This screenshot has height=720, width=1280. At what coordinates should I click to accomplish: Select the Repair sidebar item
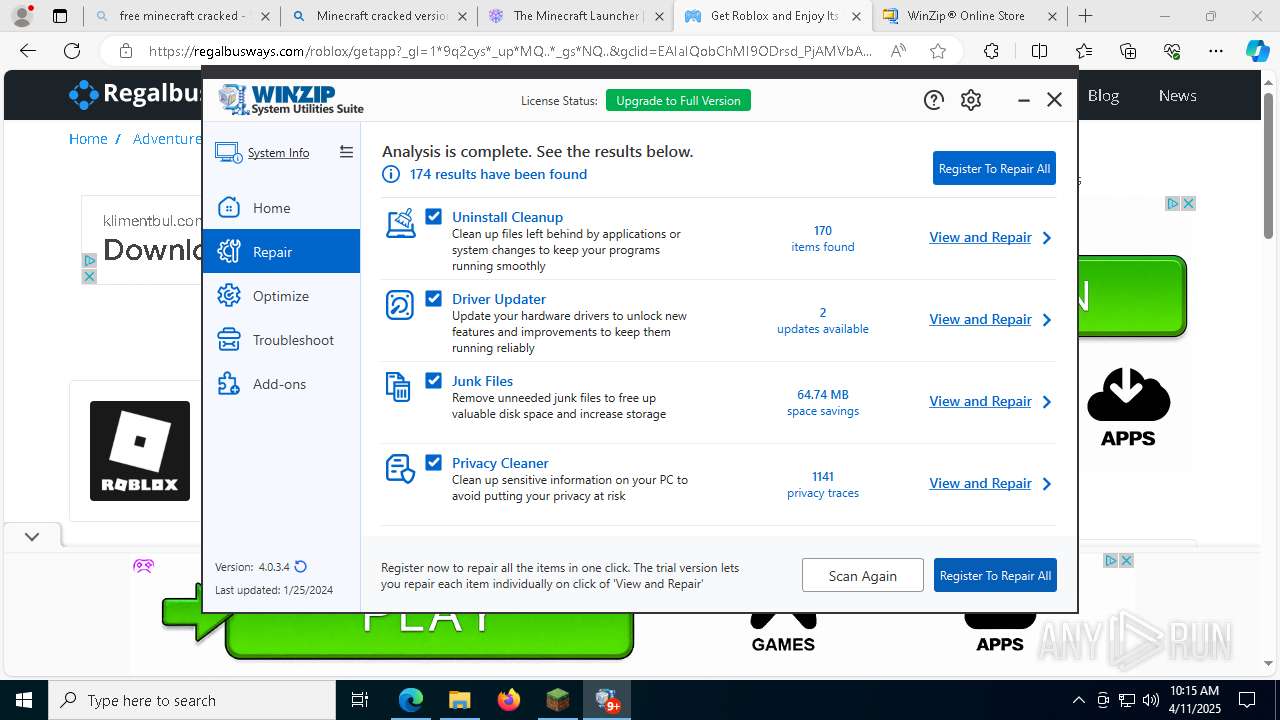point(281,252)
